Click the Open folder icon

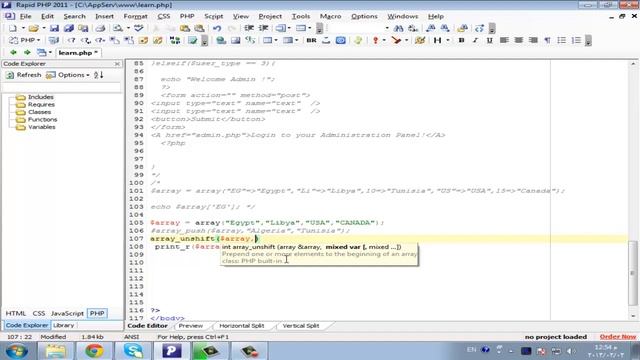33,28
